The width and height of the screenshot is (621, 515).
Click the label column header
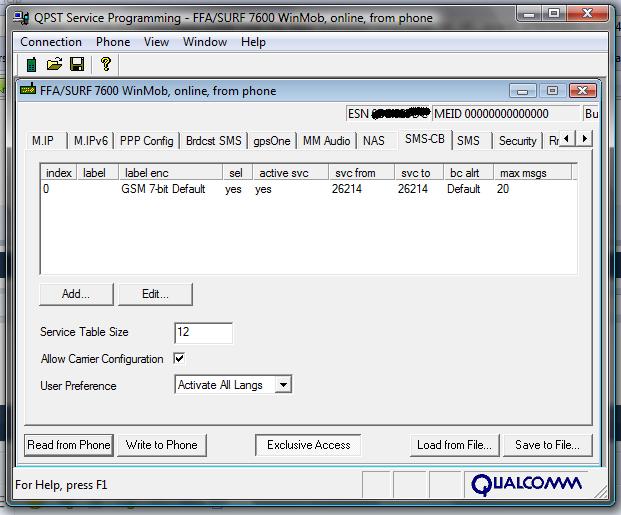[97, 173]
